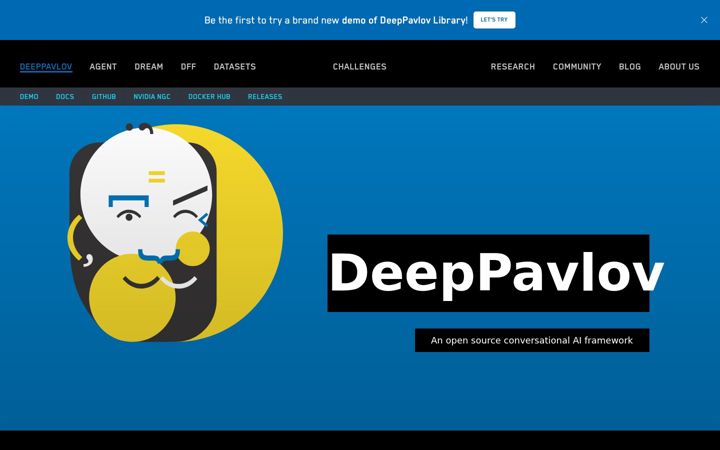720x450 pixels.
Task: View the RELEASES link
Action: tap(265, 96)
